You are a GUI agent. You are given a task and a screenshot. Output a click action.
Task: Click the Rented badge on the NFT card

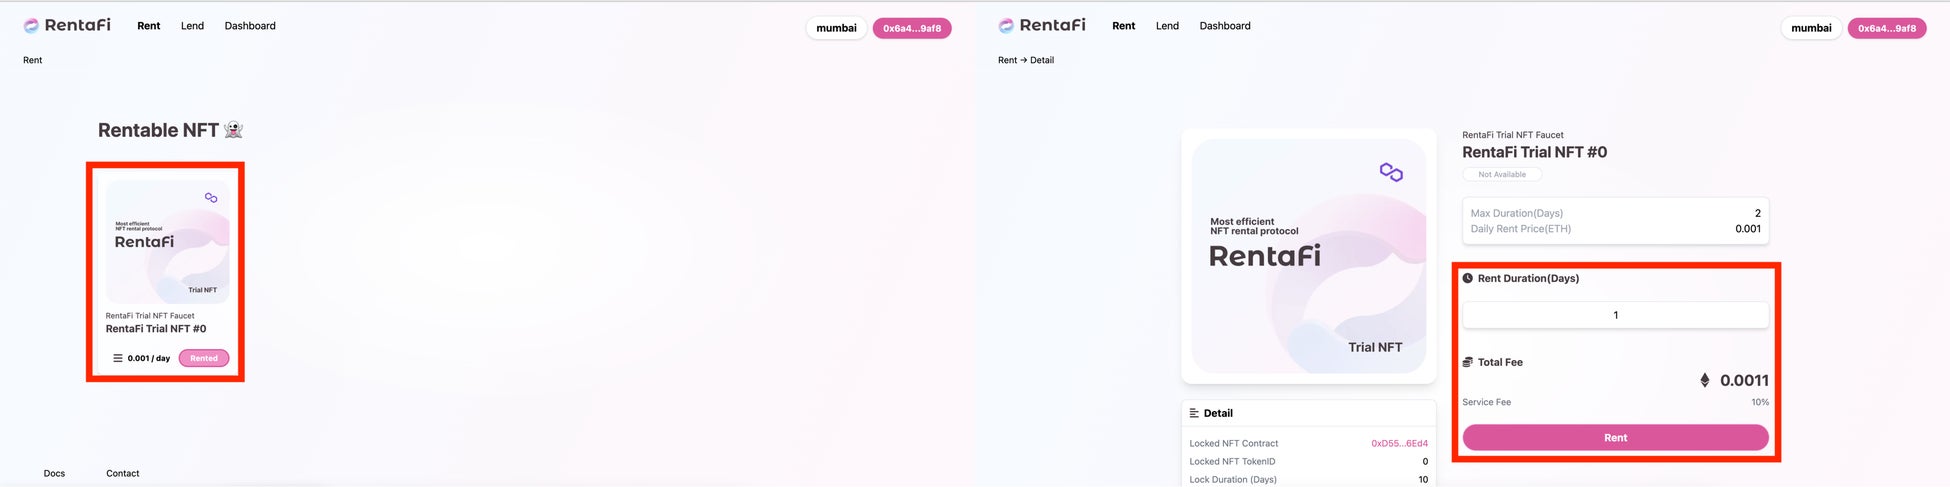[x=204, y=358]
